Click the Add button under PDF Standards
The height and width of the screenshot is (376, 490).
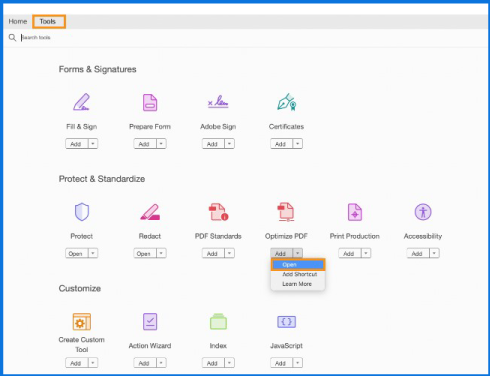(213, 253)
